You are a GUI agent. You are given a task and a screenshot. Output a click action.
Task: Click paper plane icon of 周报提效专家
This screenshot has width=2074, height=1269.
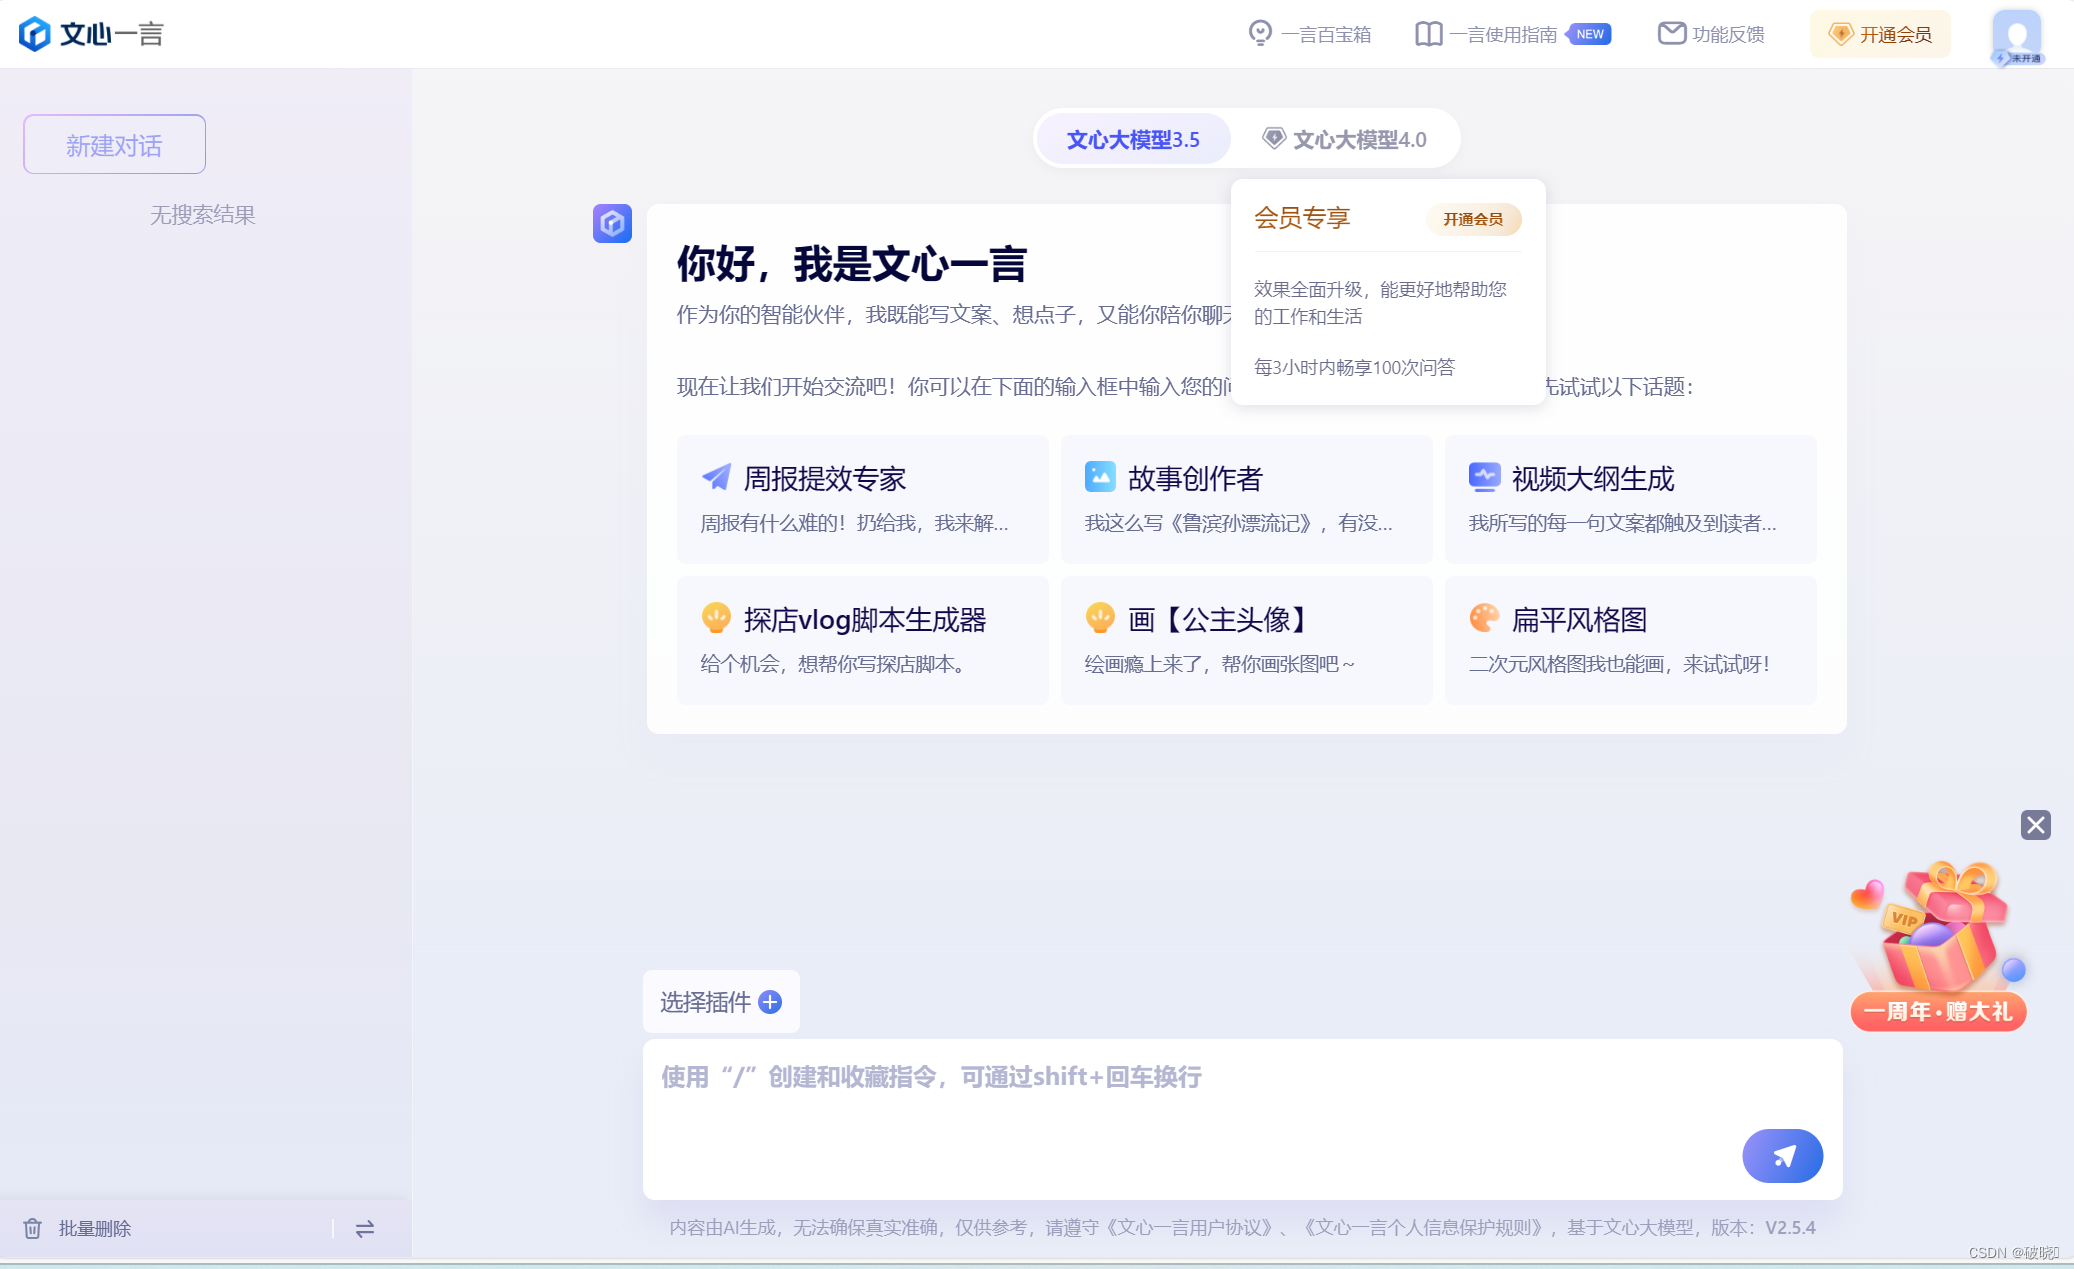tap(716, 477)
